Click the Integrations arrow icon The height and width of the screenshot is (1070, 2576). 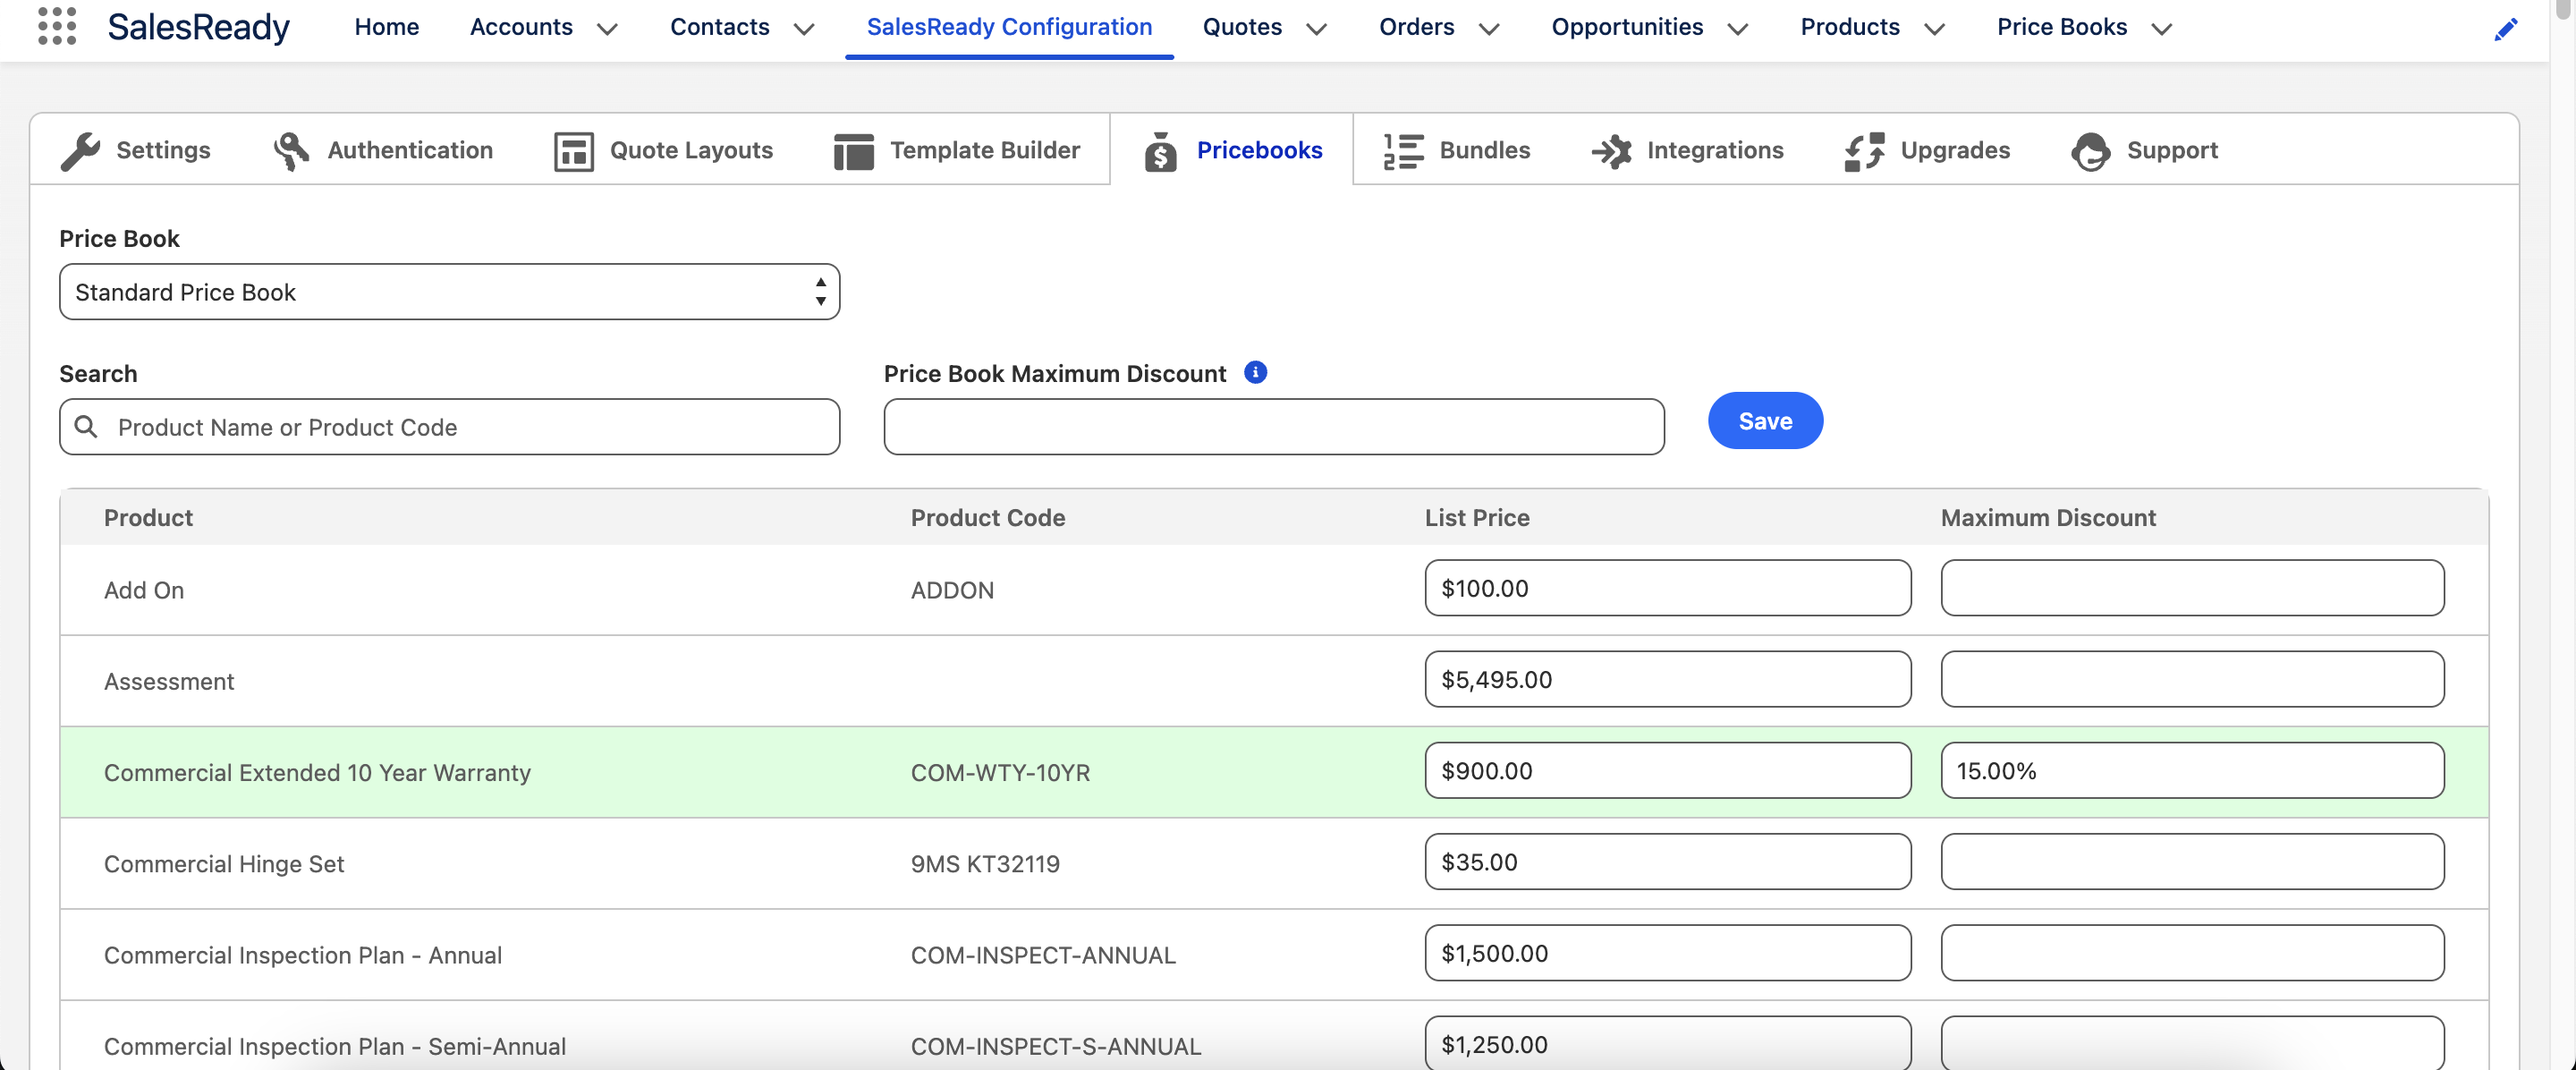(x=1611, y=151)
